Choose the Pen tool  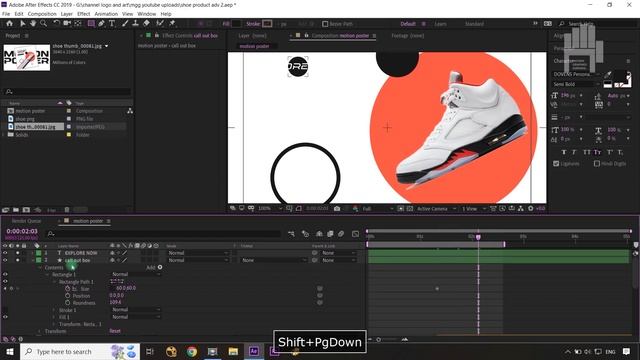[x=101, y=24]
